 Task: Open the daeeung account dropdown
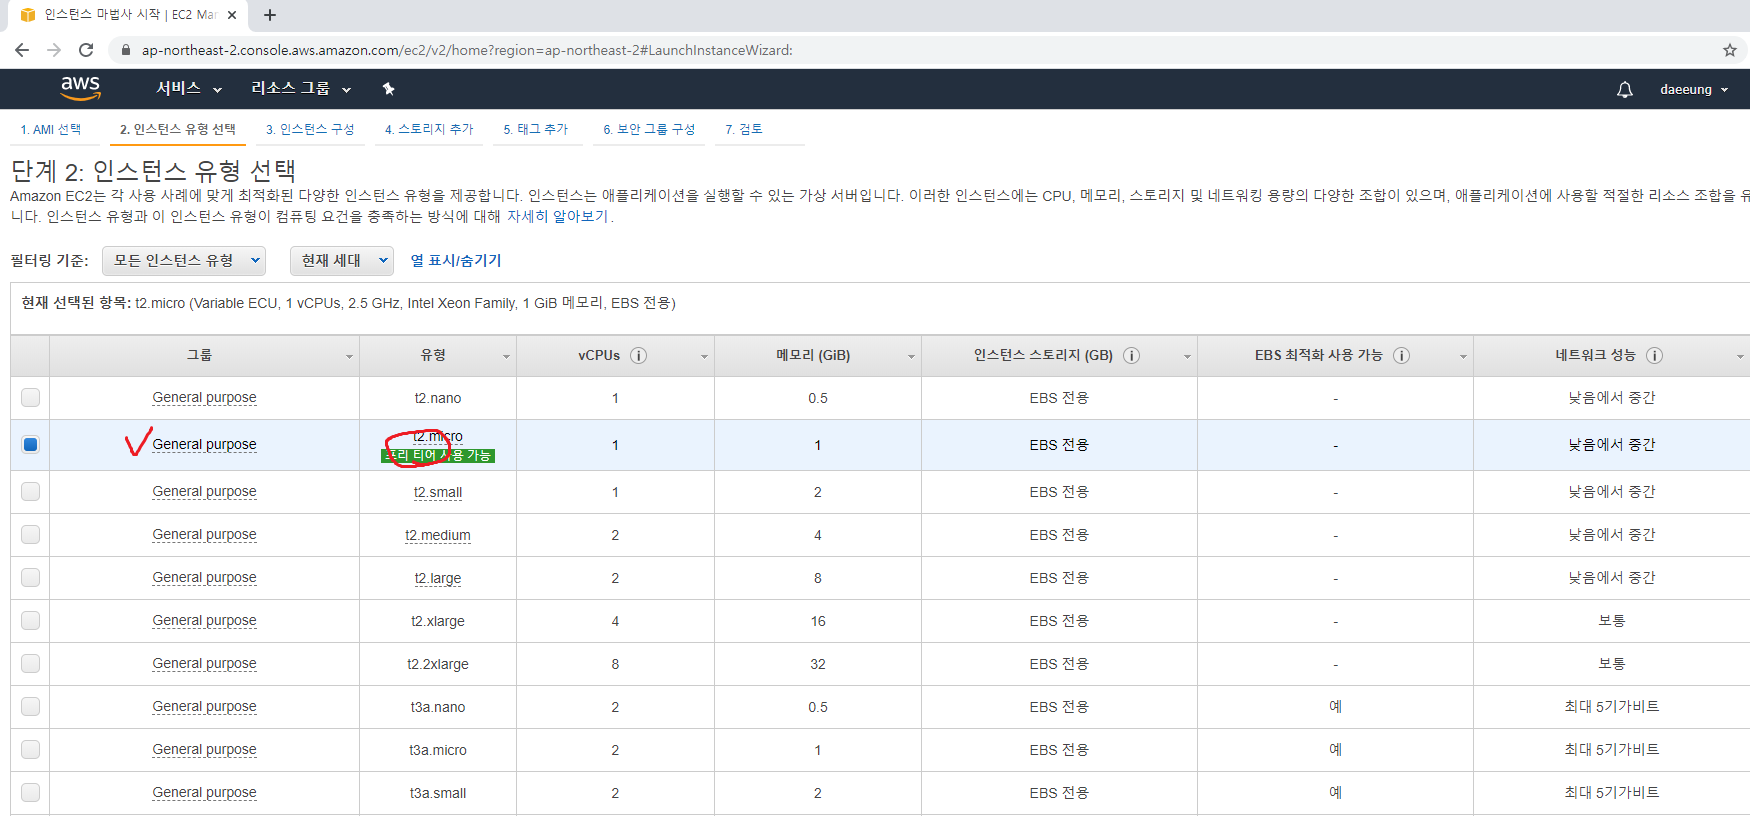click(1694, 89)
